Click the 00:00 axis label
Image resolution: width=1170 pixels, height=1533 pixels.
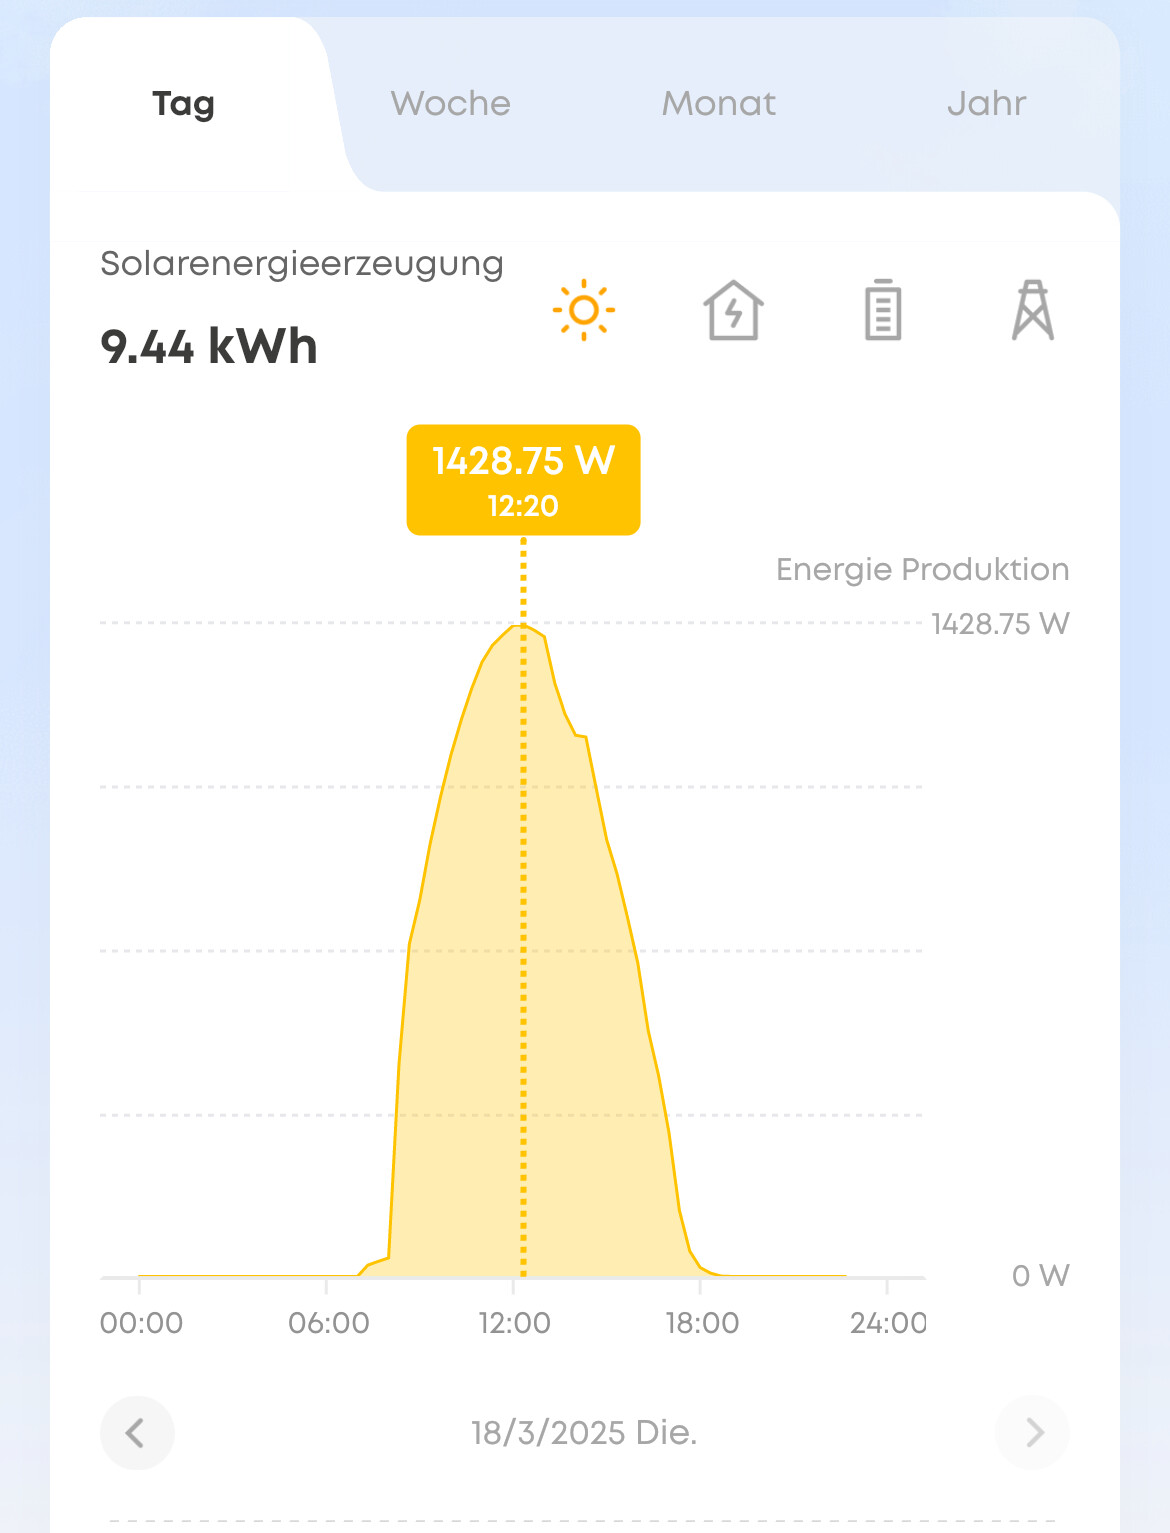(141, 1323)
